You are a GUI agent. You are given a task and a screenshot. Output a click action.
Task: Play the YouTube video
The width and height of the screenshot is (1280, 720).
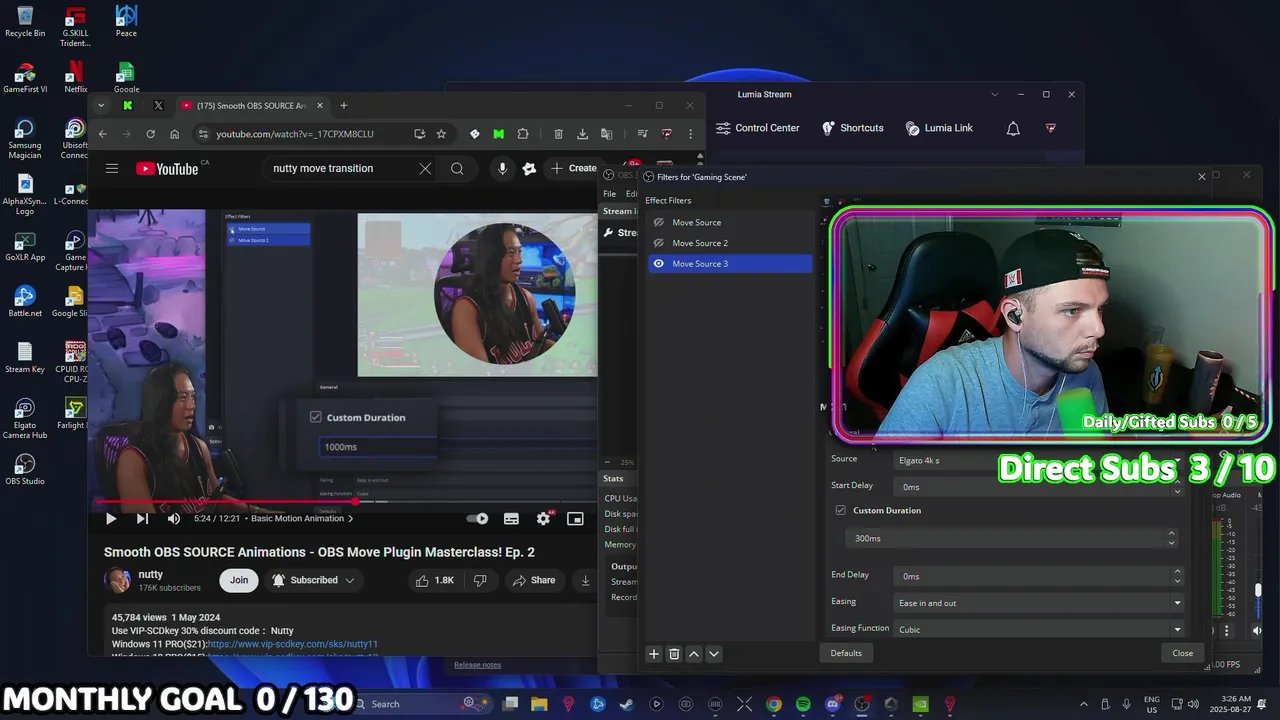[111, 518]
